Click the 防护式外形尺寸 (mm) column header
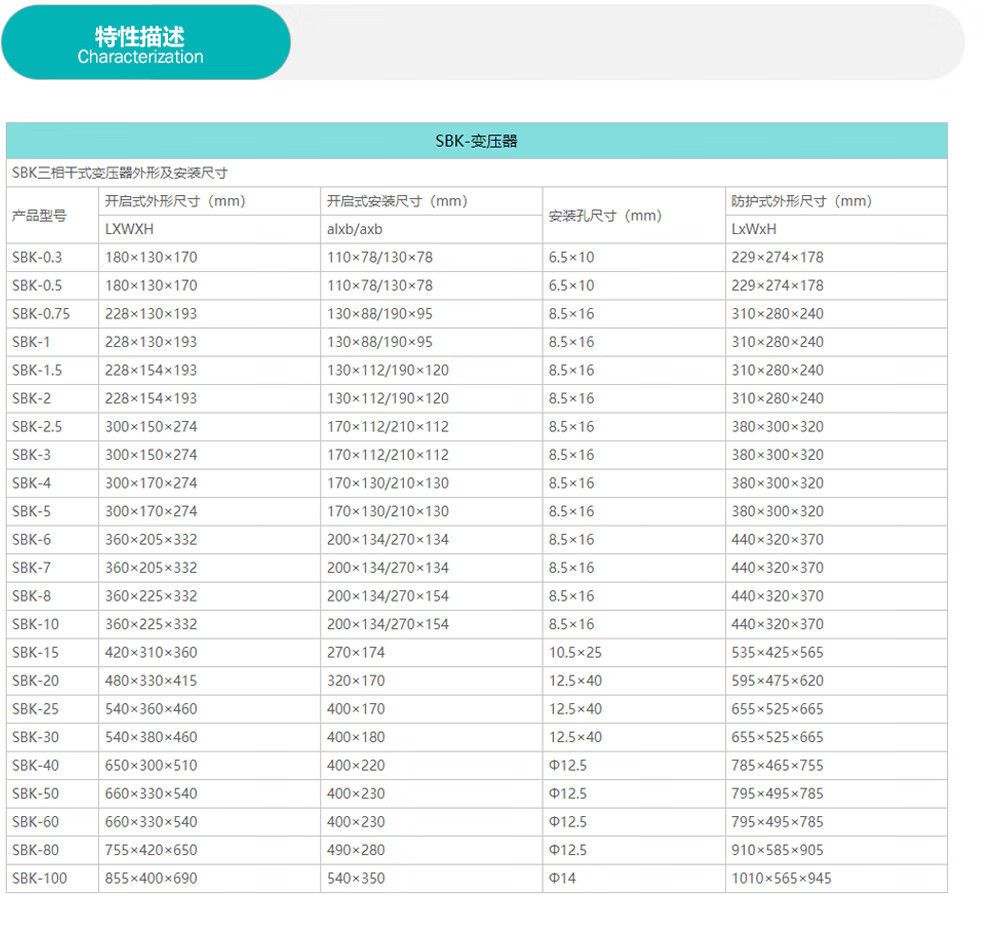990x933 pixels. click(802, 201)
